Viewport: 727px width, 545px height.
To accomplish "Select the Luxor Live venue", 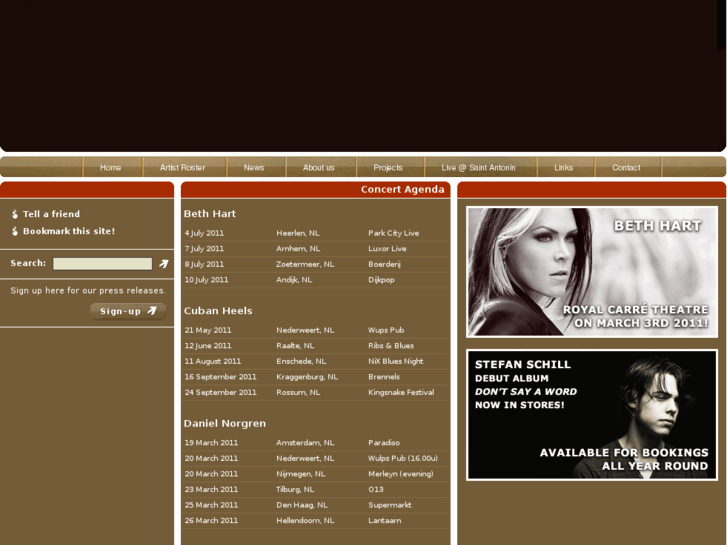I will 387,249.
